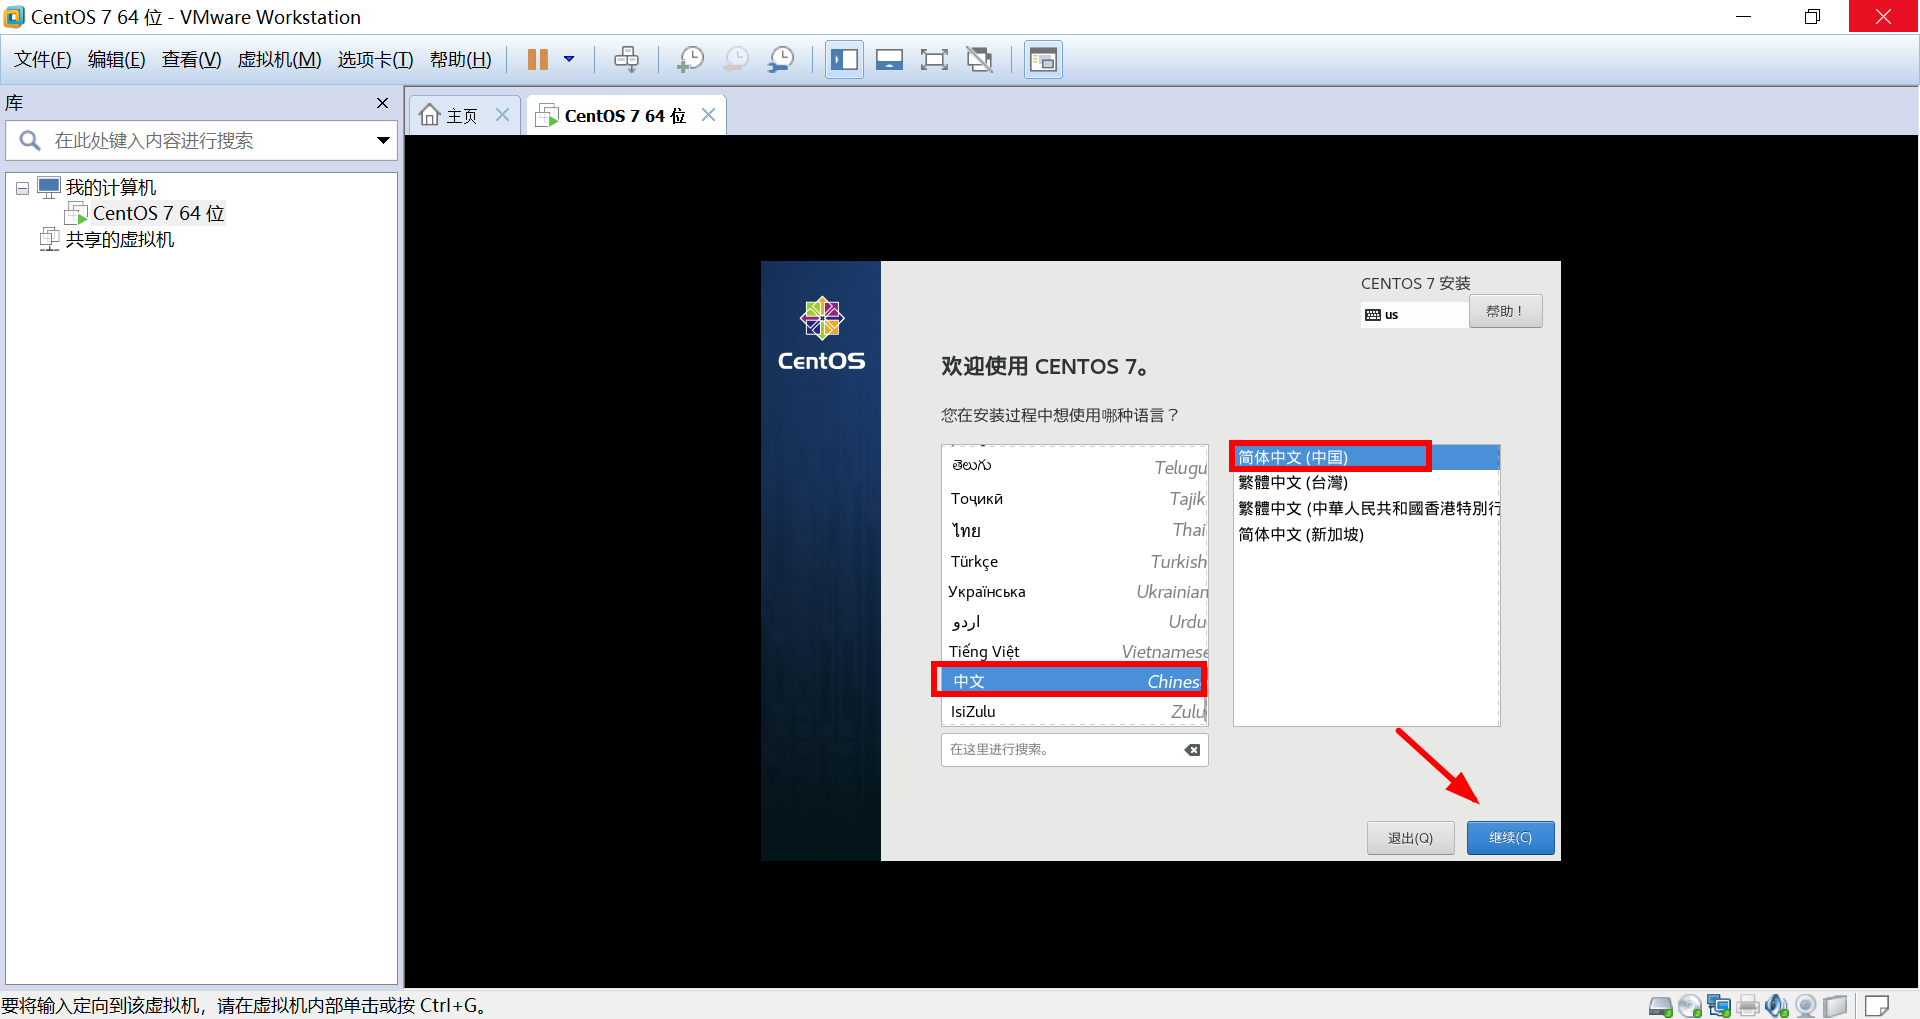Image resolution: width=1920 pixels, height=1019 pixels.
Task: Choose Urdu in the language list
Action: 1075,621
